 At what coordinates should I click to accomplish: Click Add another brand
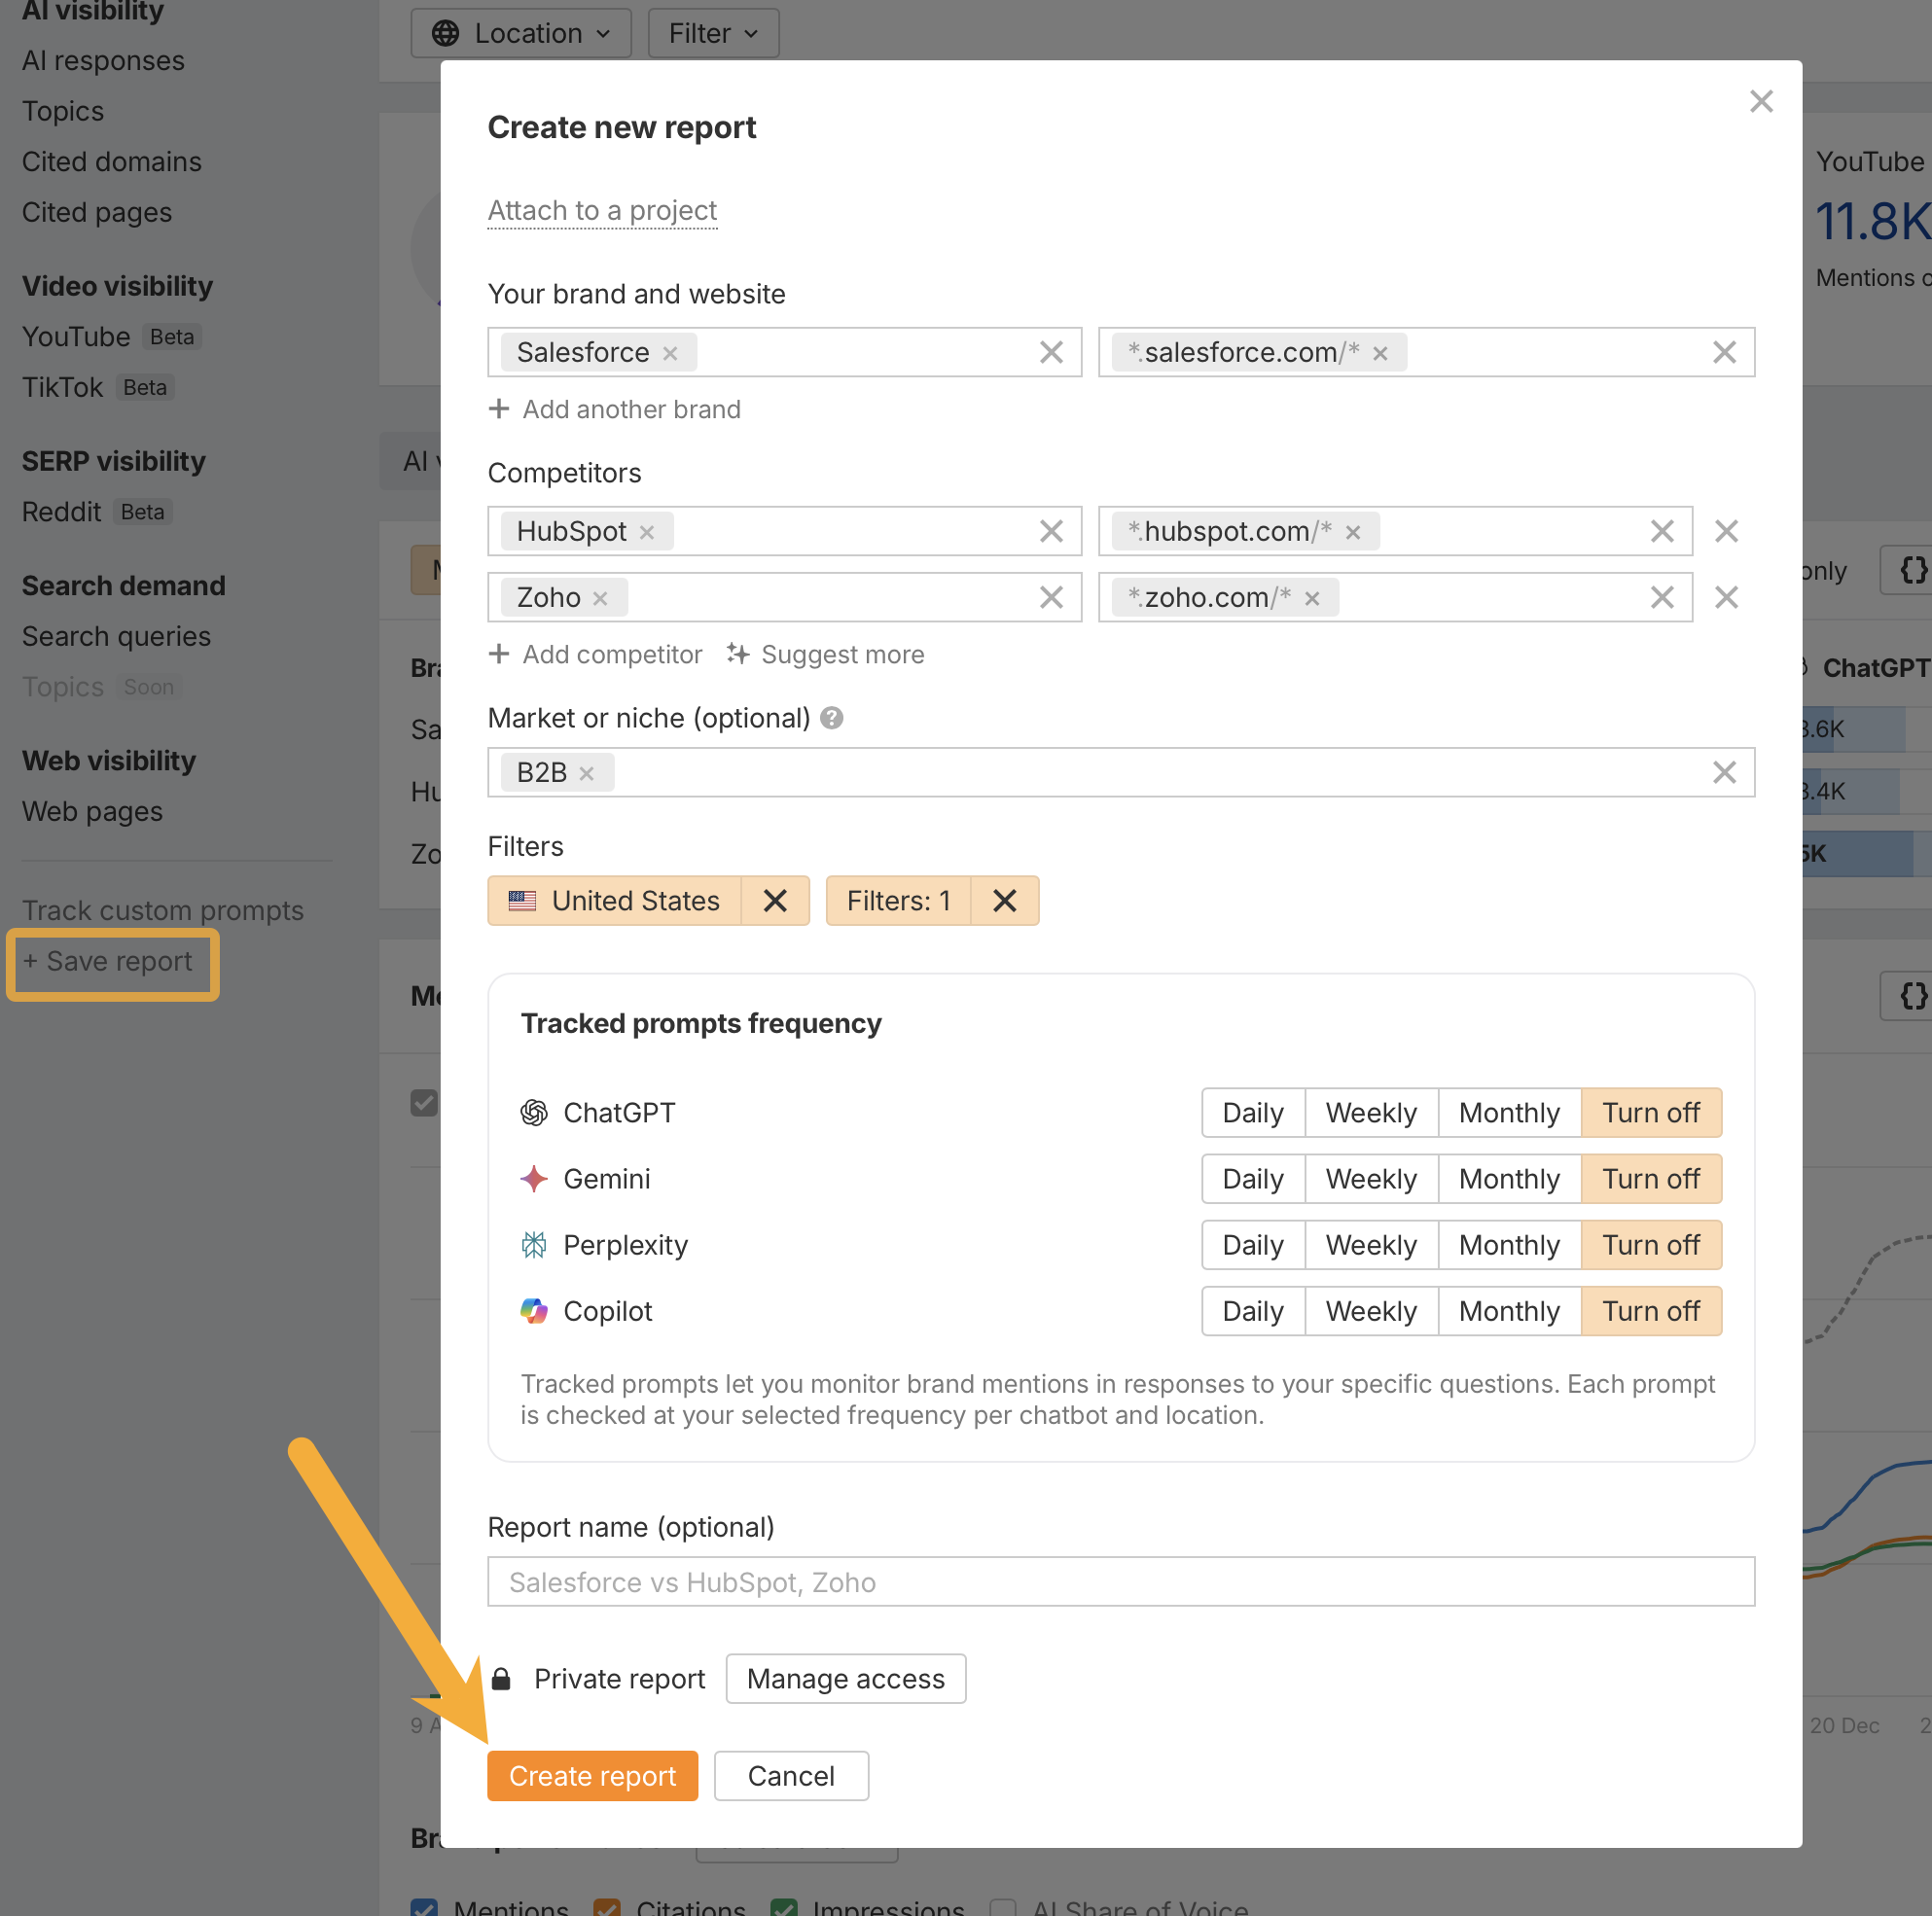point(614,409)
